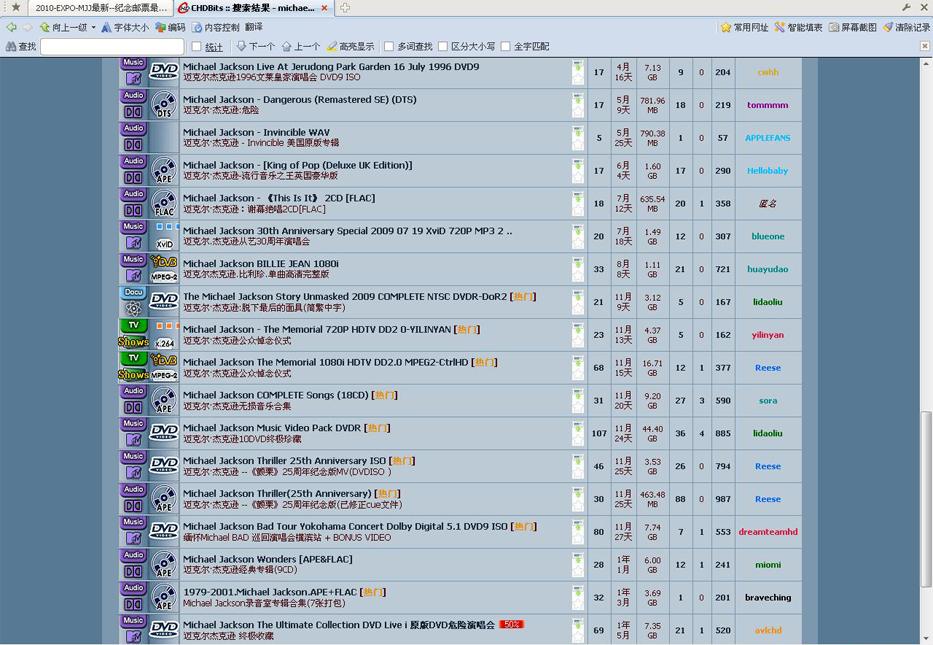933x645 pixels.
Task: Click 清除记录 clear history
Action: 906,27
